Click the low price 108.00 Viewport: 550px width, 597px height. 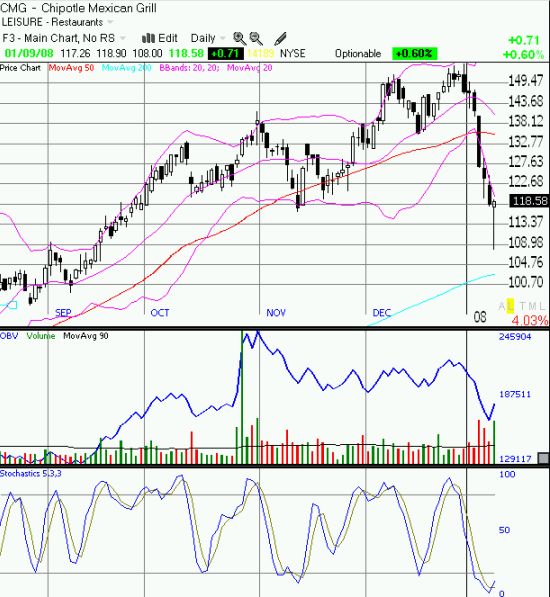click(x=147, y=53)
